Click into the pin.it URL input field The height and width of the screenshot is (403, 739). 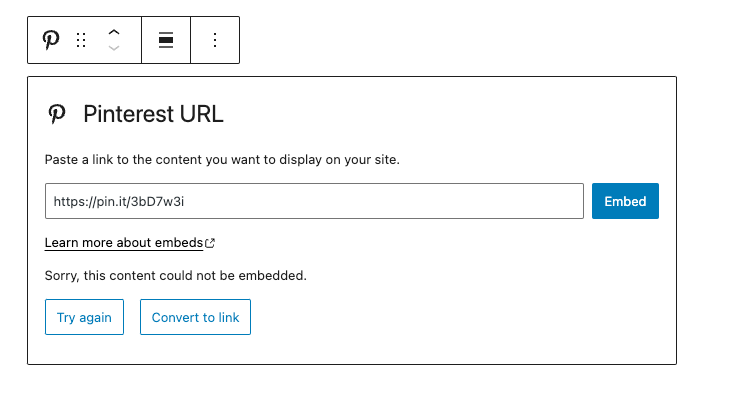coord(314,201)
